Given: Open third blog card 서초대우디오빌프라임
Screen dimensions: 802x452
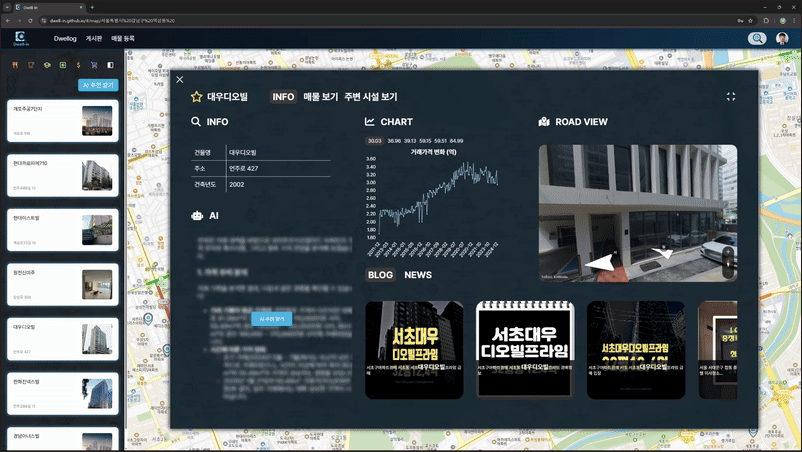Looking at the screenshot, I should pos(636,350).
